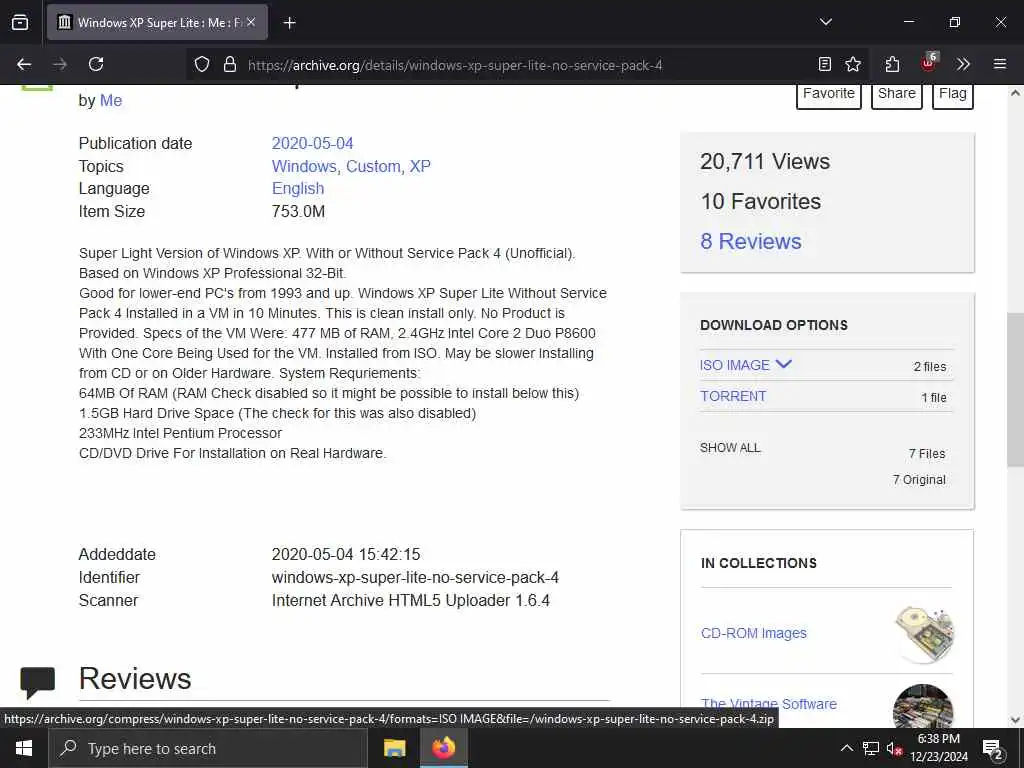This screenshot has width=1024, height=768.
Task: Open The Vintage Software collection link
Action: [x=769, y=704]
